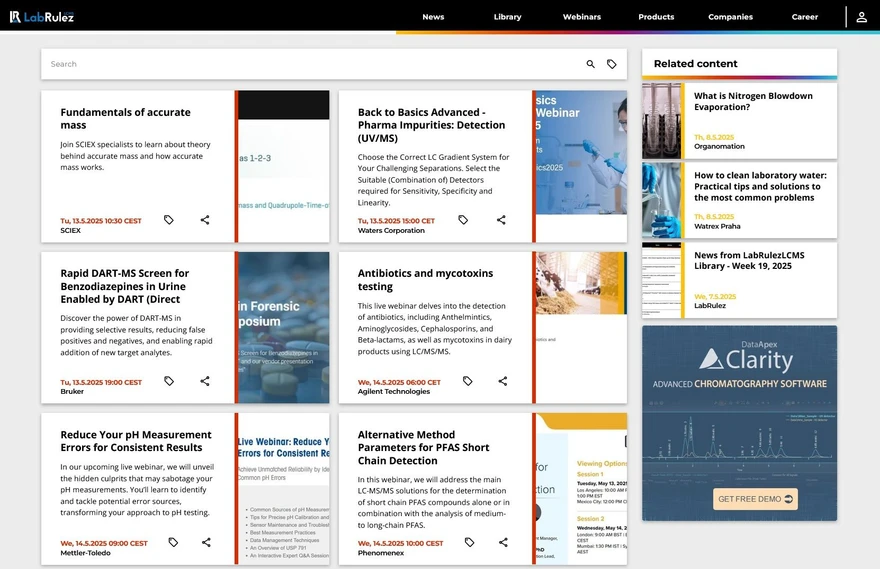The width and height of the screenshot is (880, 569).
Task: Share the Reduce Your pH Measurement webinar
Action: pyautogui.click(x=206, y=542)
